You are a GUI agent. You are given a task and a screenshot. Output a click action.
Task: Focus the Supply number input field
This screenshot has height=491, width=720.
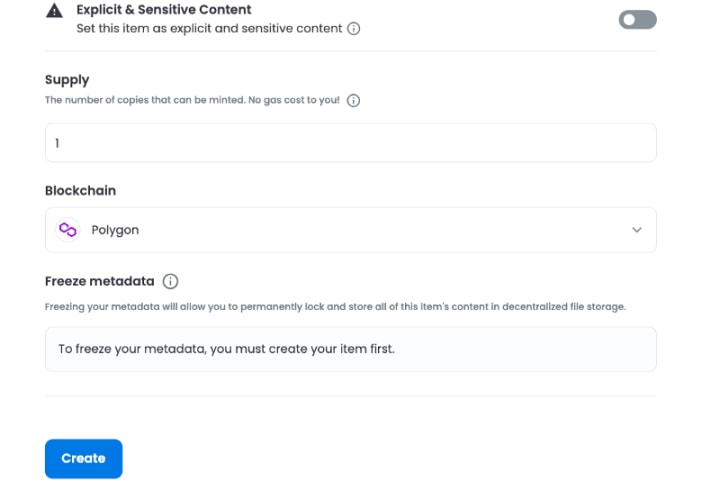[x=350, y=143]
